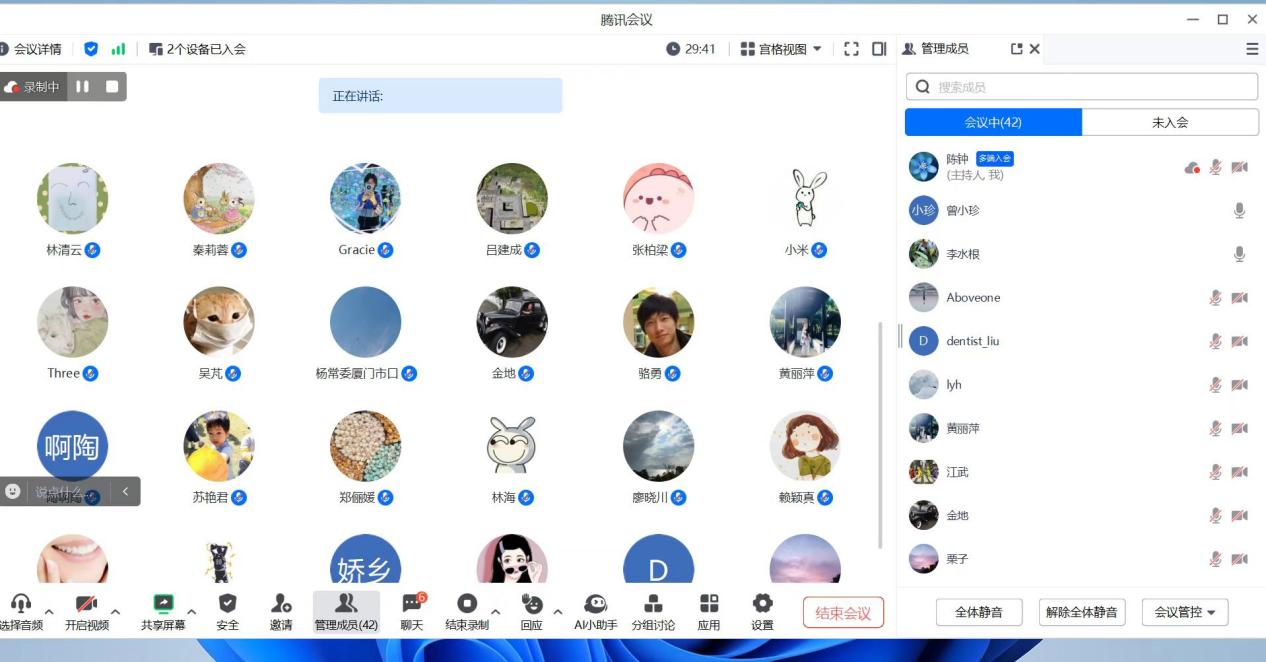1266x662 pixels.
Task: Collapse the 说点什么 chat input bar
Action: coord(125,491)
